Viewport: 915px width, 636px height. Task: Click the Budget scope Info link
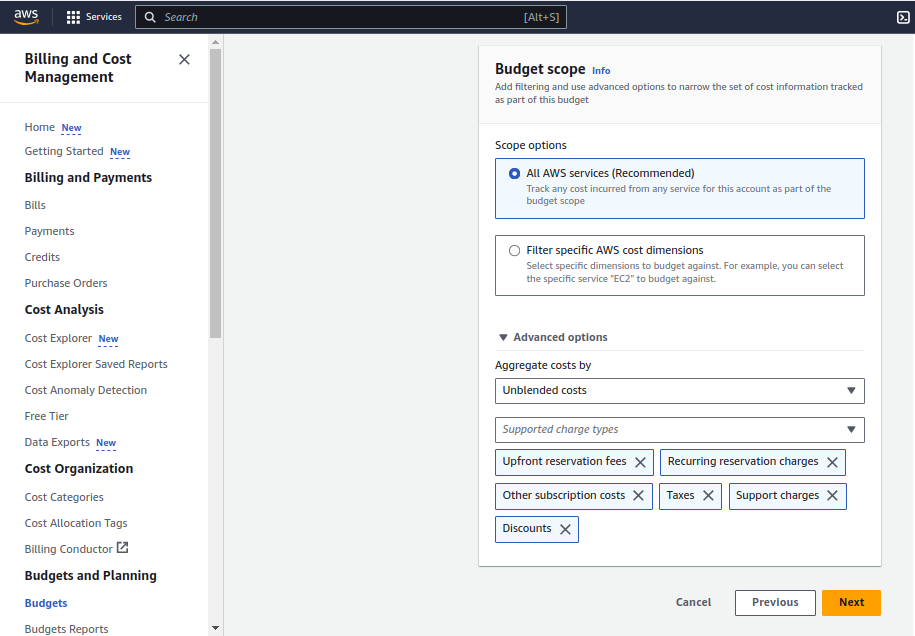pos(601,71)
